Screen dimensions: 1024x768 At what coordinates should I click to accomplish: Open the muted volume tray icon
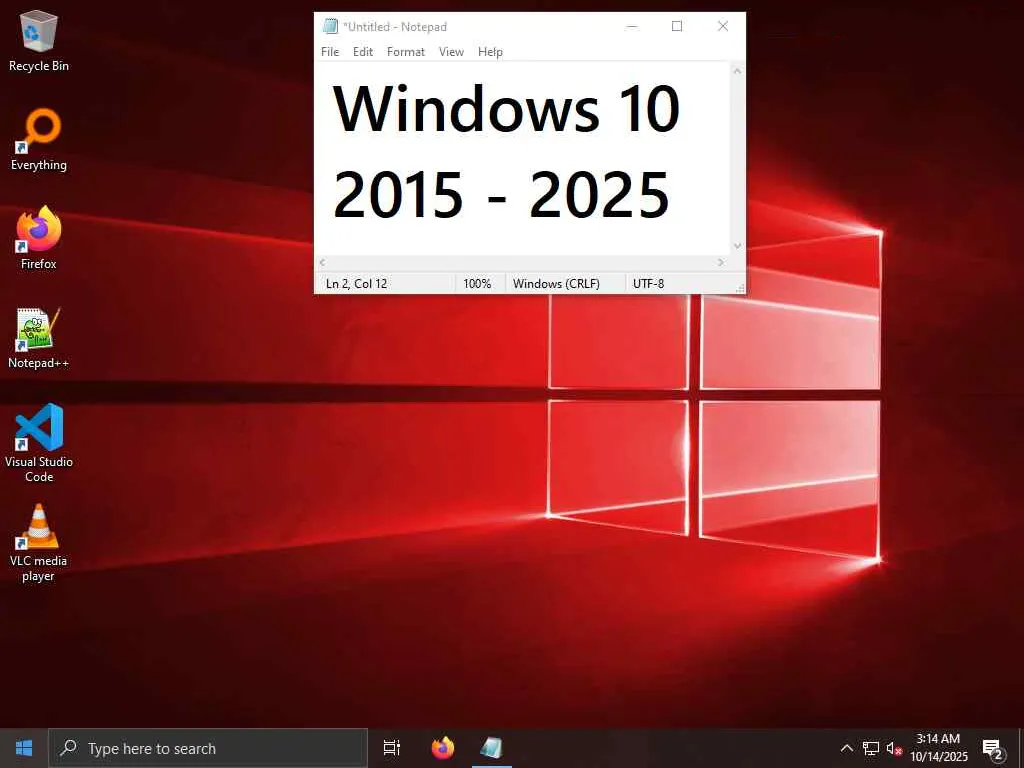click(893, 748)
